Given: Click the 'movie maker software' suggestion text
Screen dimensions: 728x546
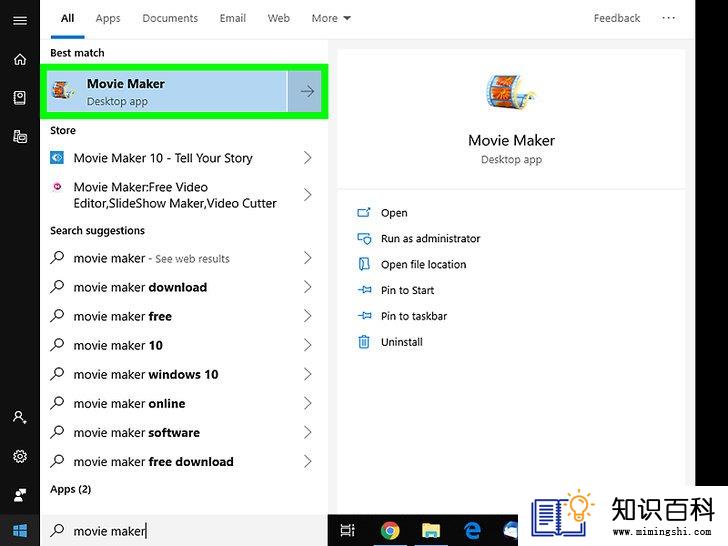Looking at the screenshot, I should tap(136, 433).
